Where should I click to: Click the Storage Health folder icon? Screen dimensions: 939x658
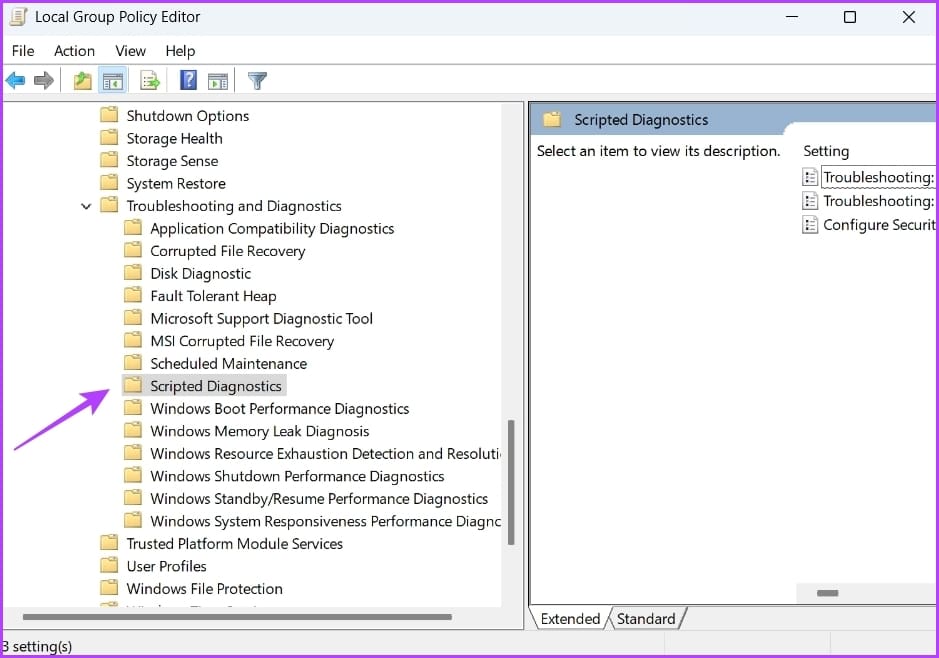click(x=109, y=138)
